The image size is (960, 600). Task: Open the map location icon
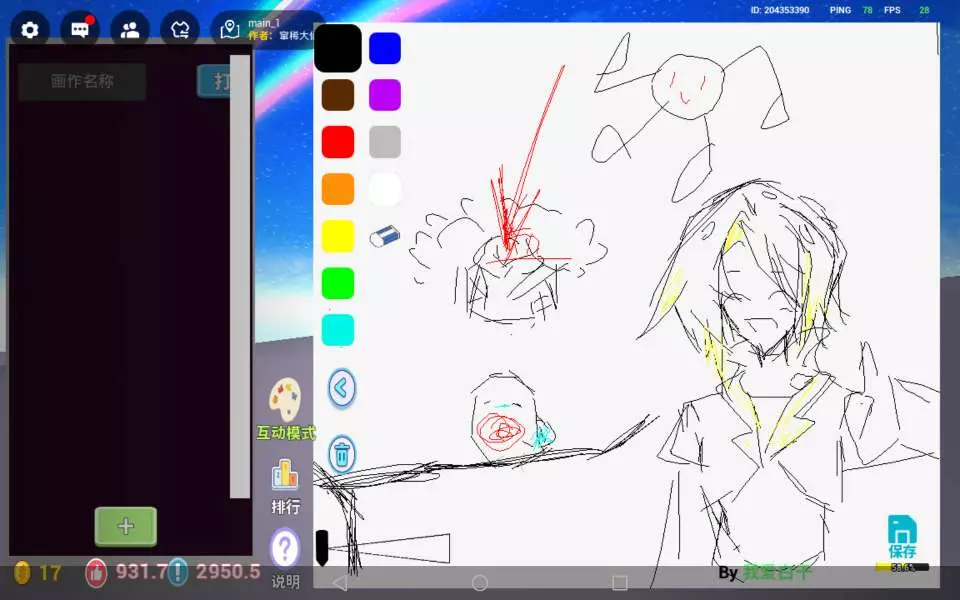coord(230,29)
